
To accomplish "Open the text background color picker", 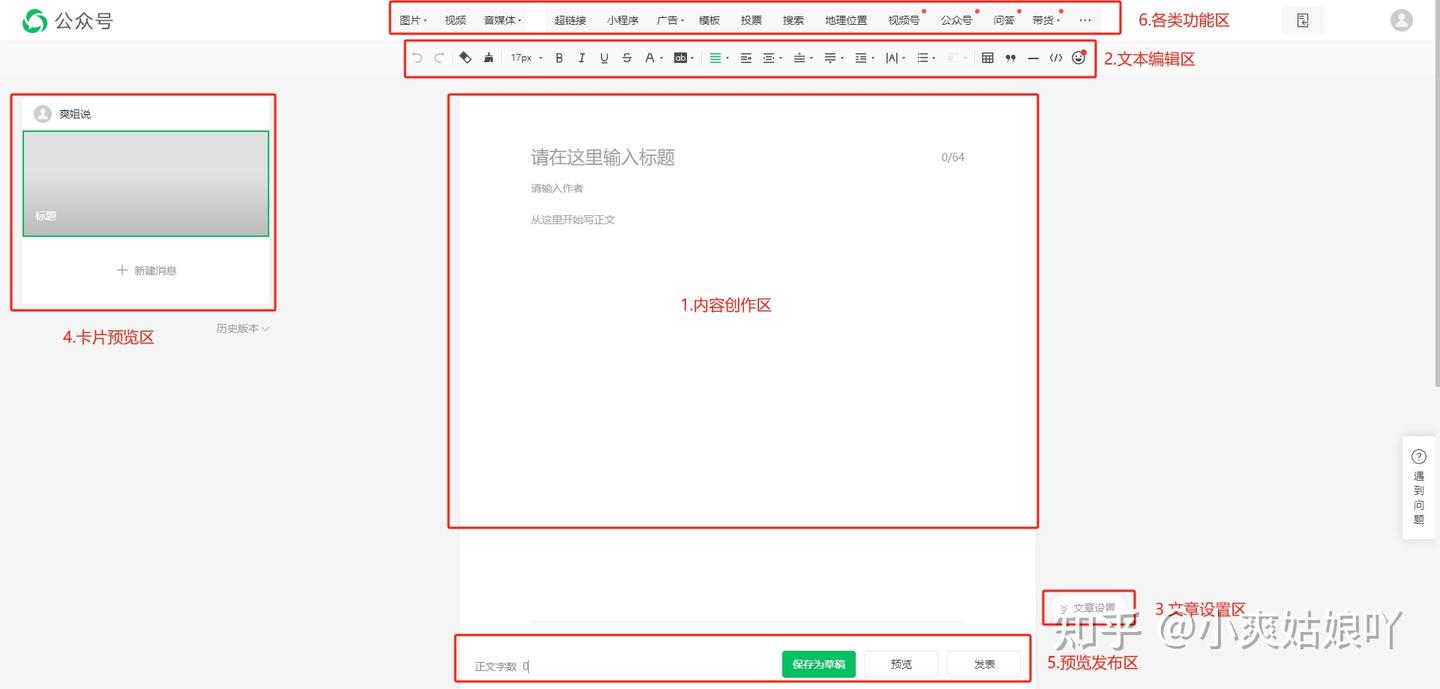I will tap(684, 58).
